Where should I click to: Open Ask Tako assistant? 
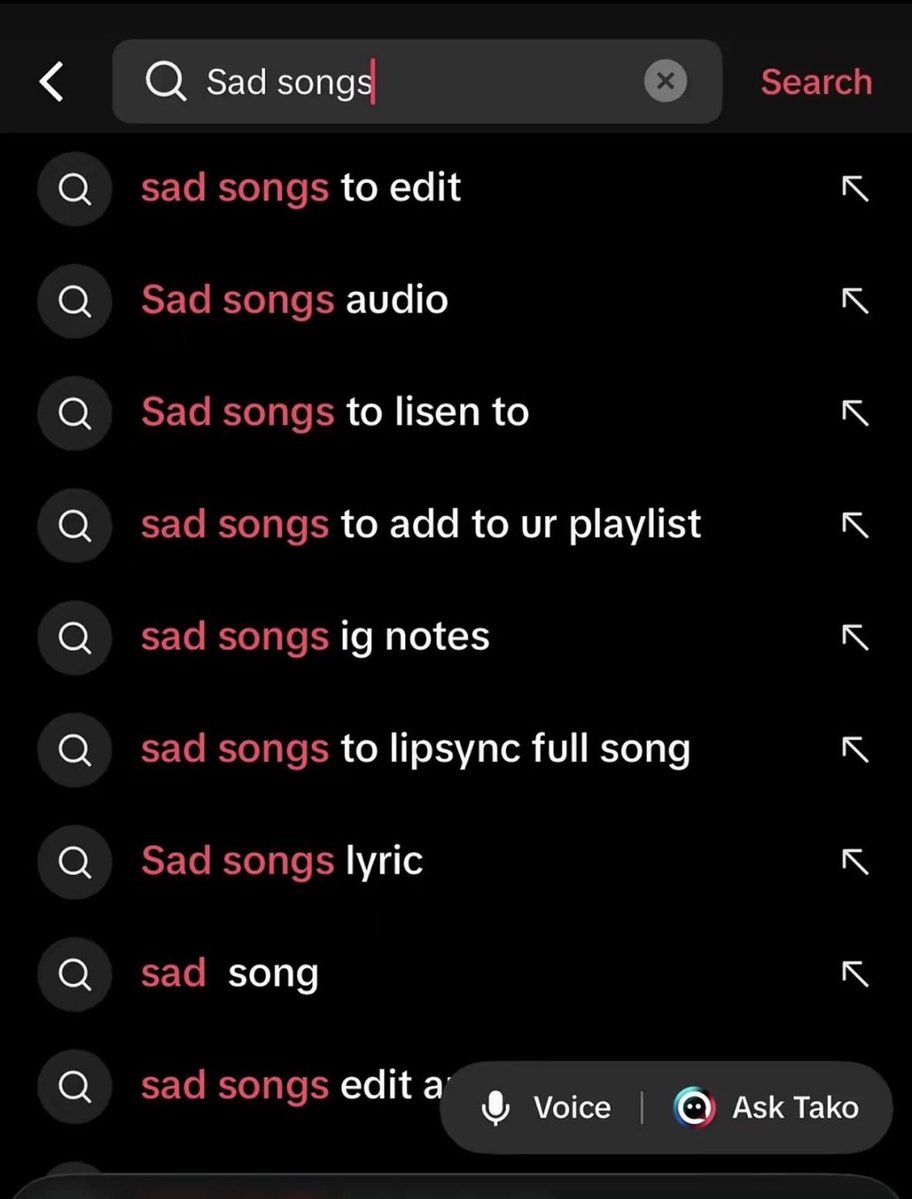point(766,1107)
